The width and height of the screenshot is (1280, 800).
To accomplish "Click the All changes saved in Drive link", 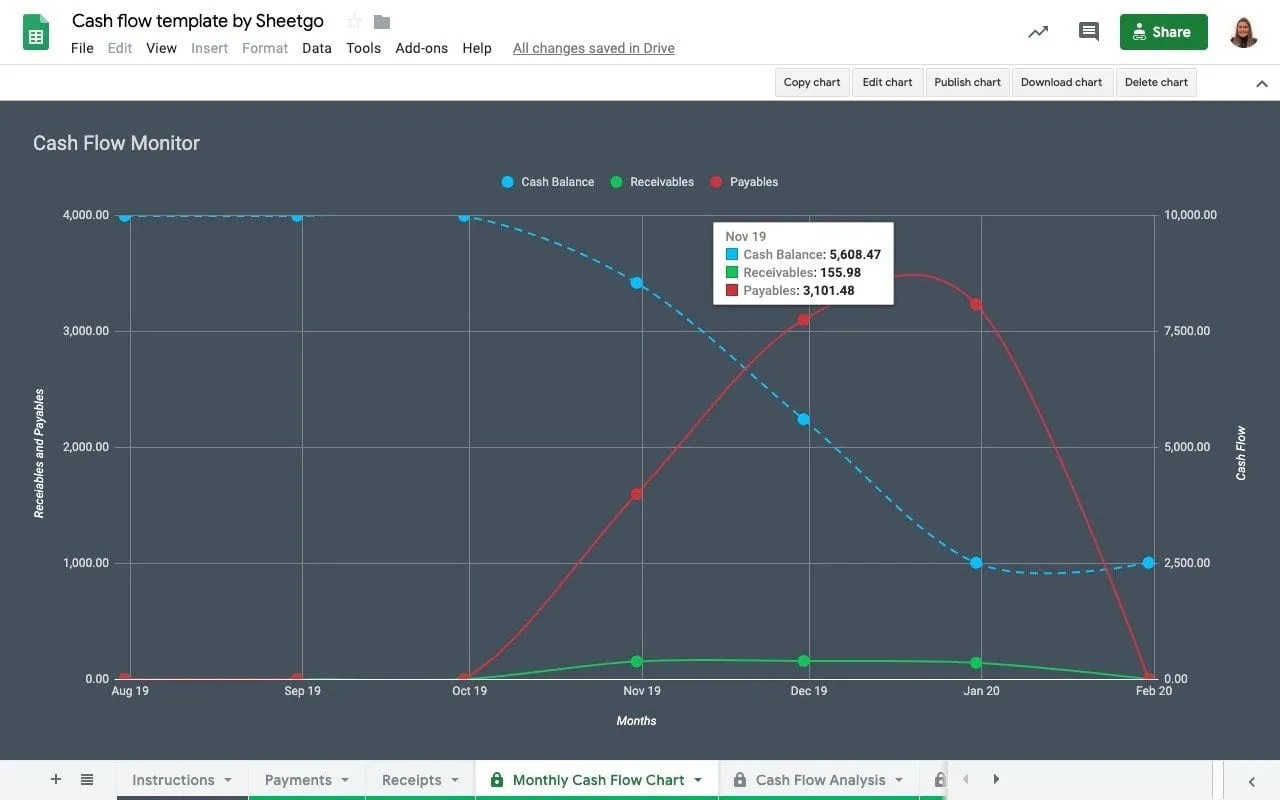I will point(593,47).
